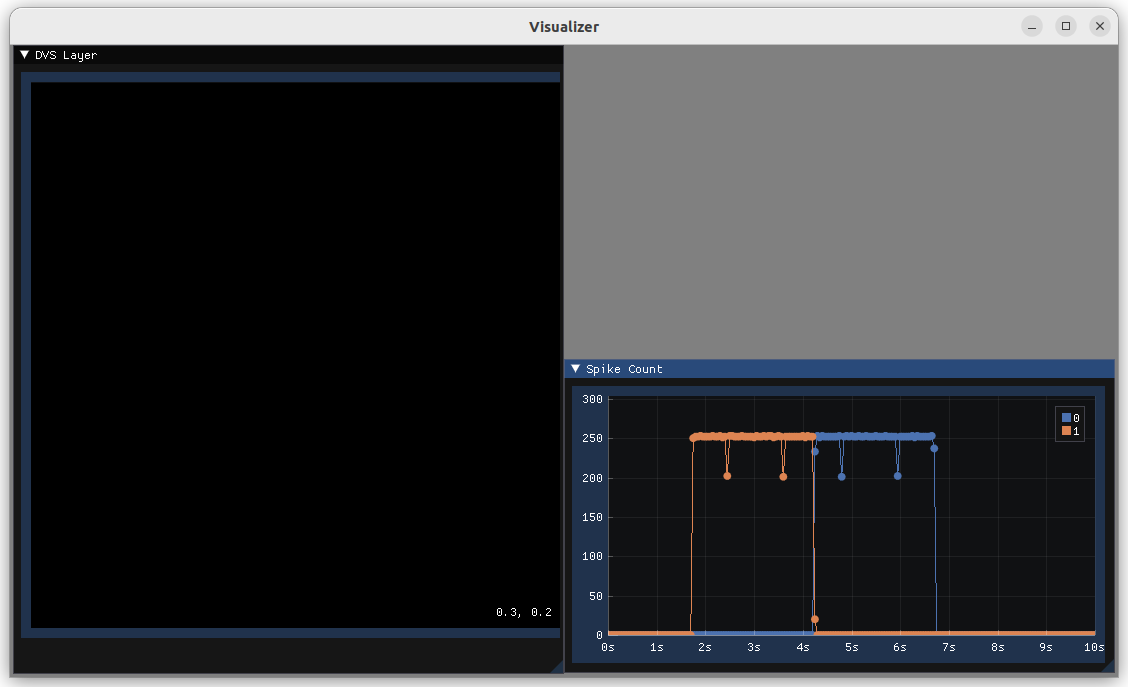
Task: Click the 300 y-axis label
Action: pyautogui.click(x=592, y=399)
